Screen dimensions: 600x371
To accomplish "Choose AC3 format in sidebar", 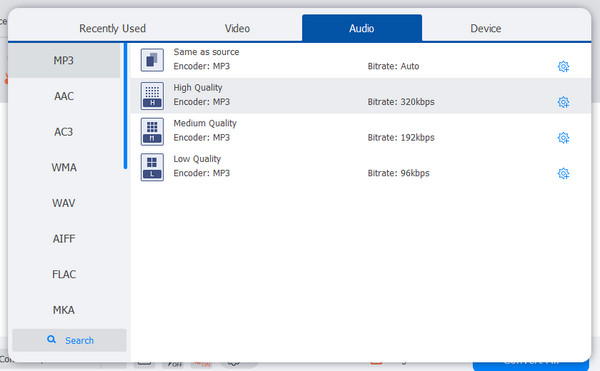I will [x=64, y=132].
